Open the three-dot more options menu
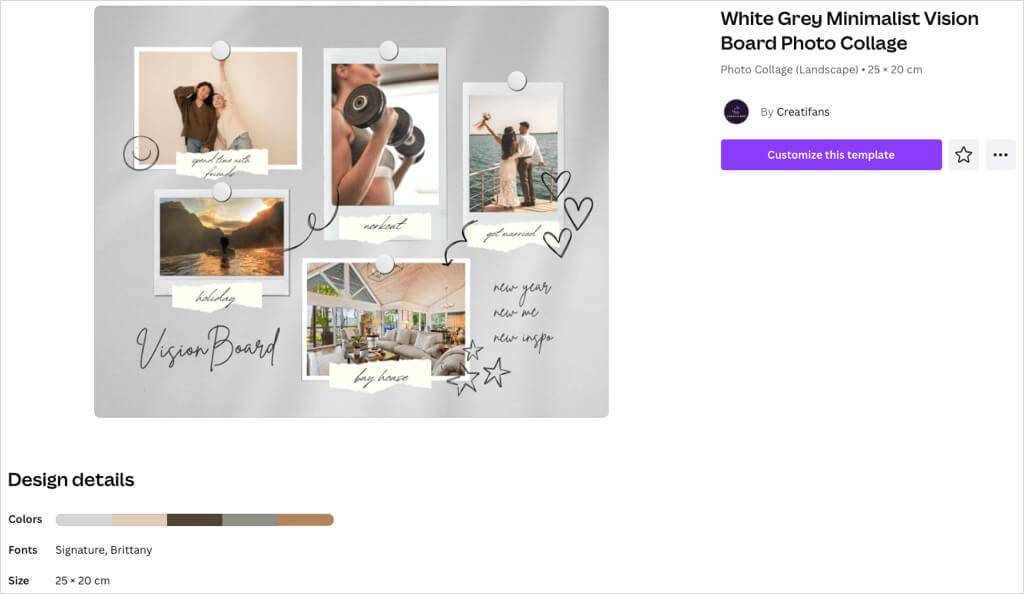This screenshot has width=1024, height=594. point(1000,155)
